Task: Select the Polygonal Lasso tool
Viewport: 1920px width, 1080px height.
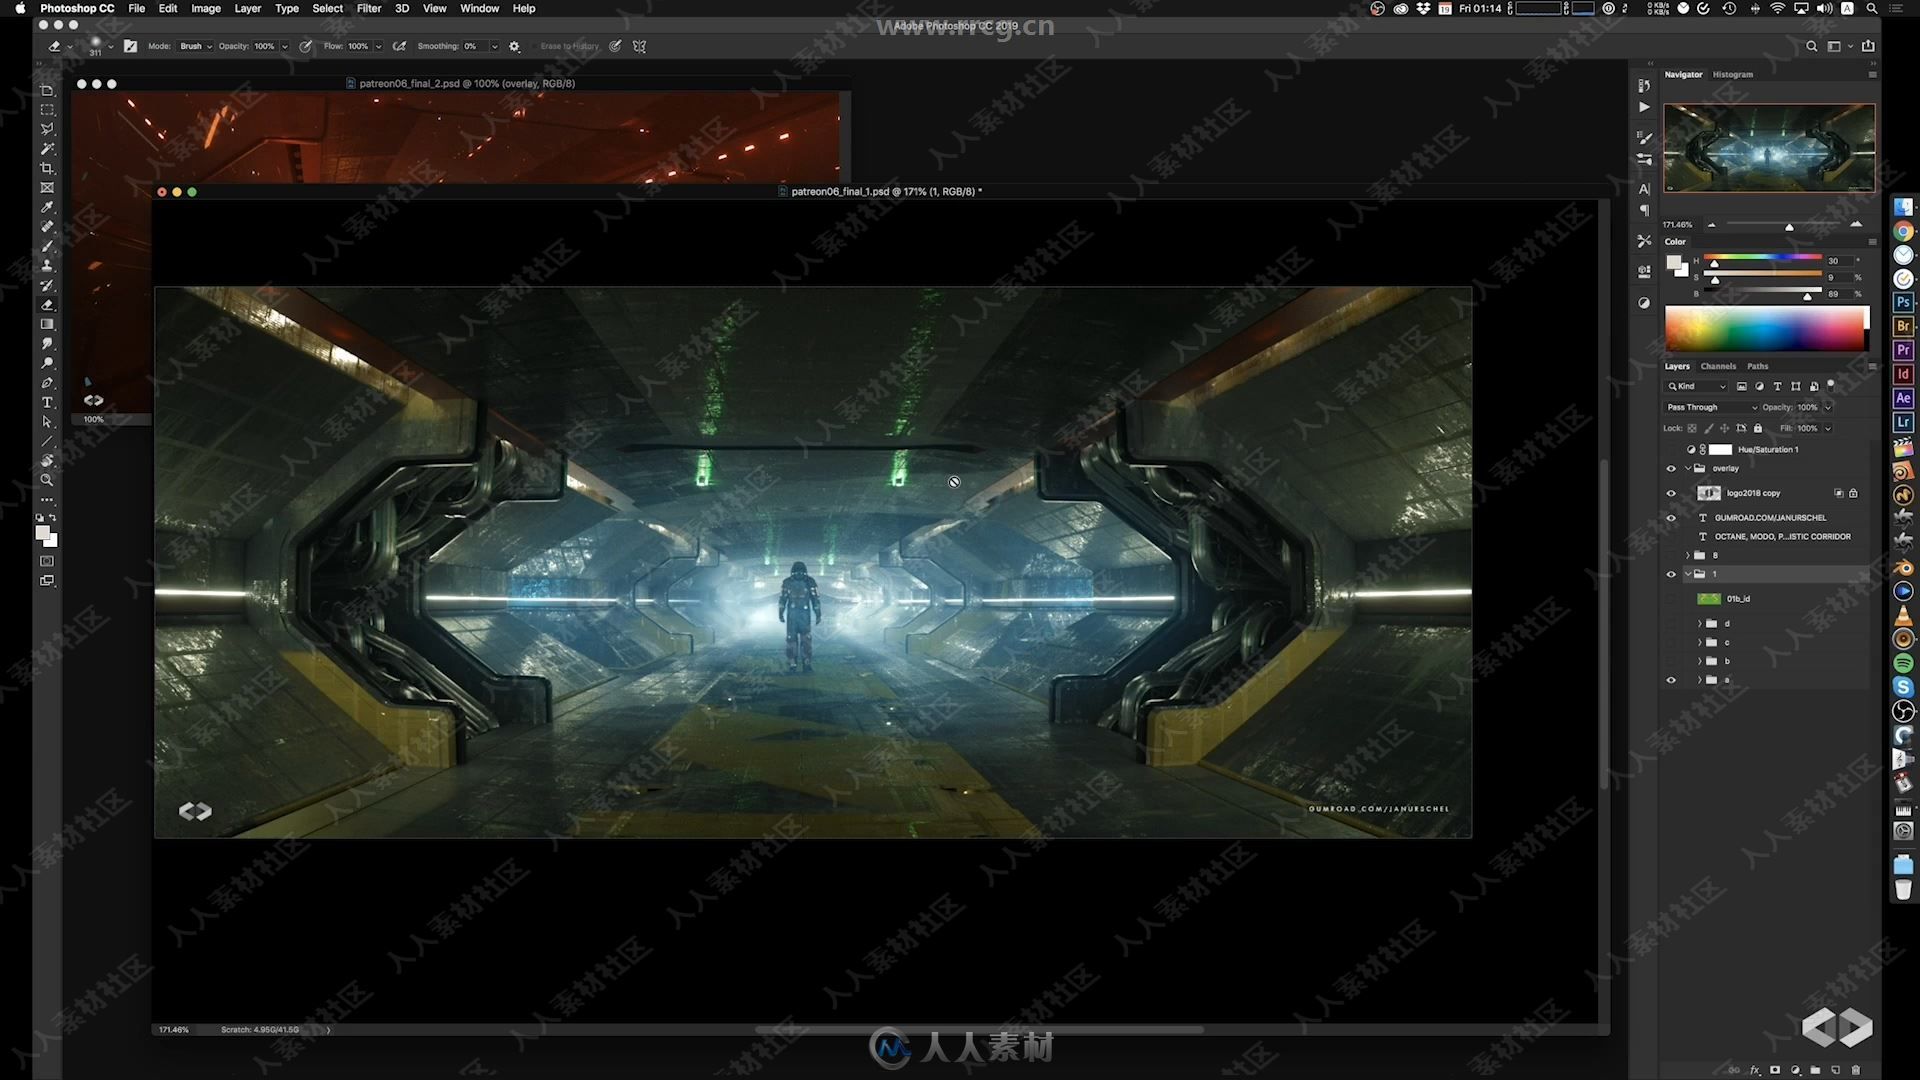Action: [x=47, y=129]
